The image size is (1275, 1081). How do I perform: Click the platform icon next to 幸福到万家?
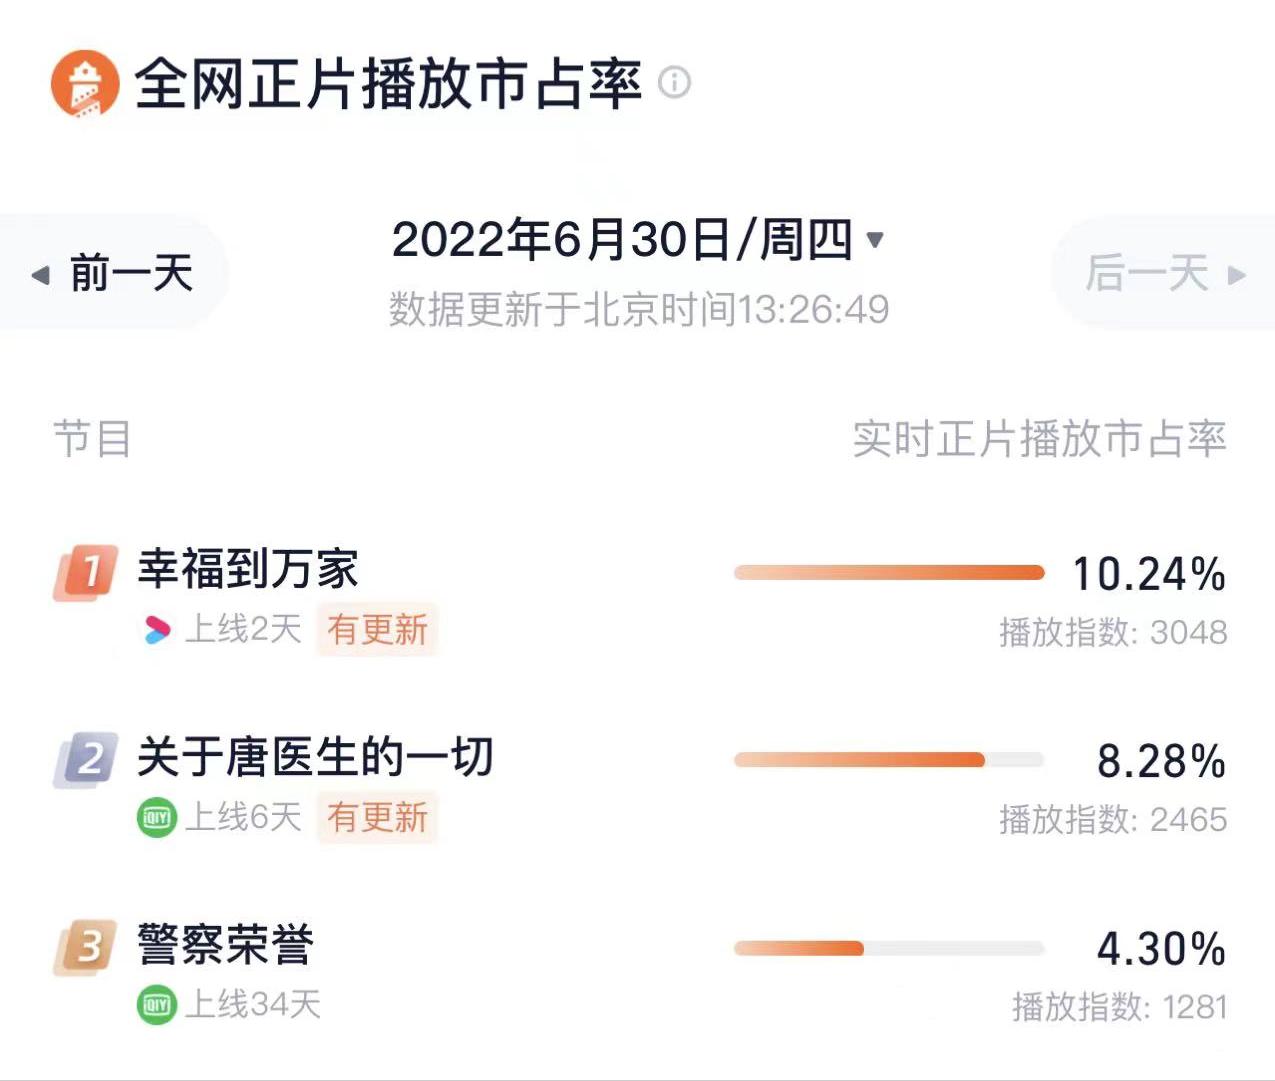pos(158,629)
